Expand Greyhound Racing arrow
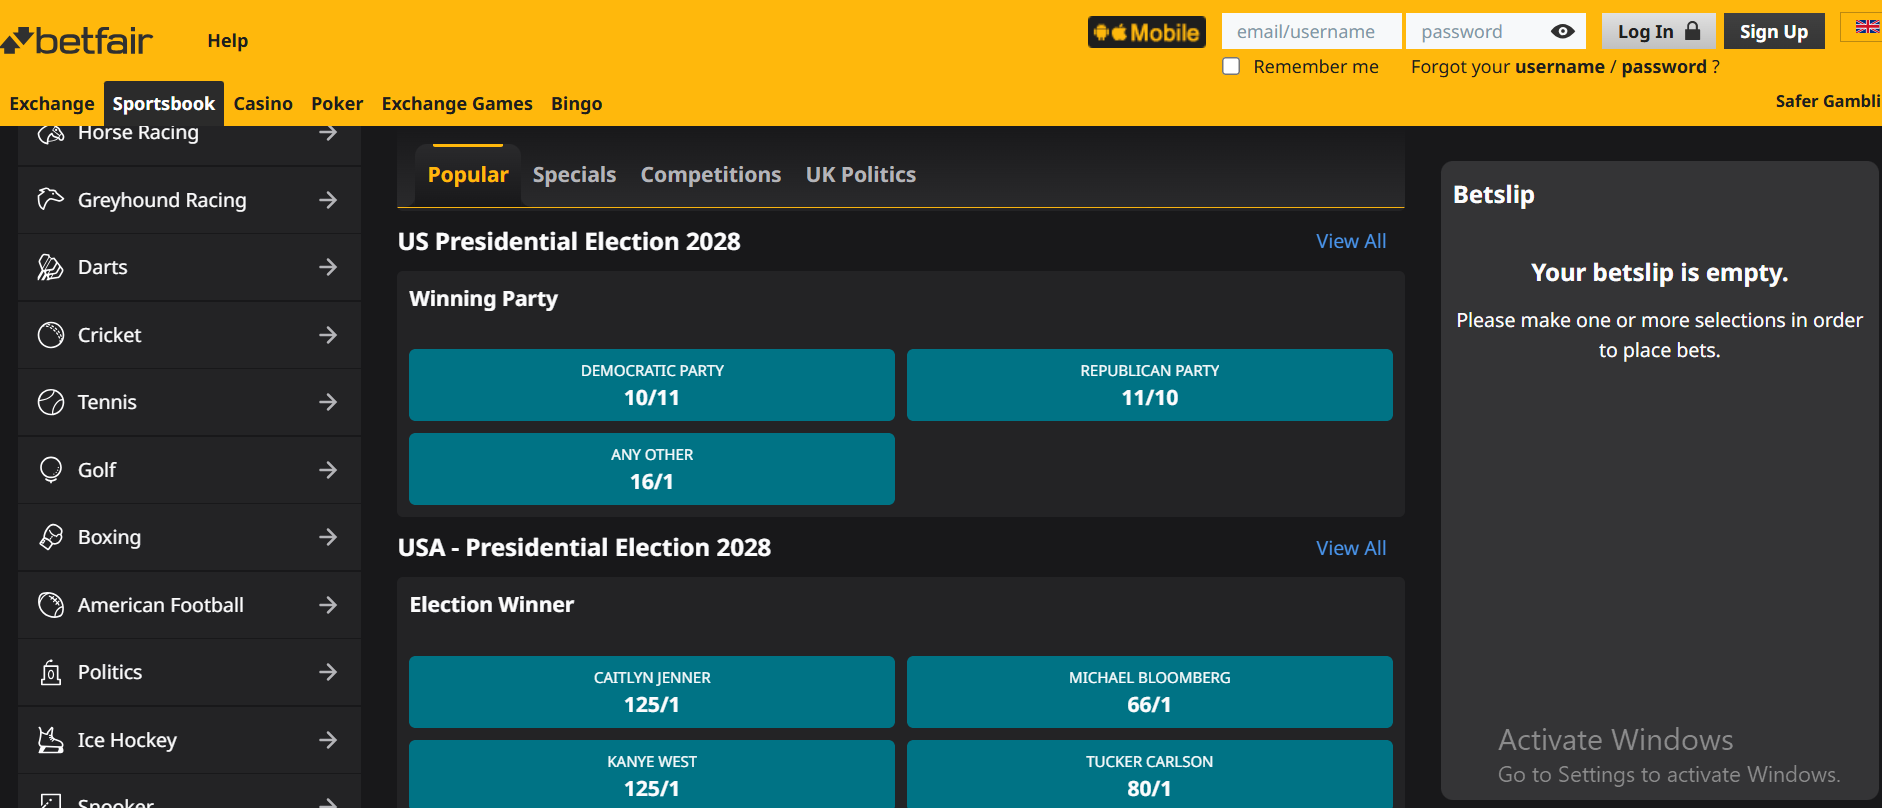 coord(328,200)
